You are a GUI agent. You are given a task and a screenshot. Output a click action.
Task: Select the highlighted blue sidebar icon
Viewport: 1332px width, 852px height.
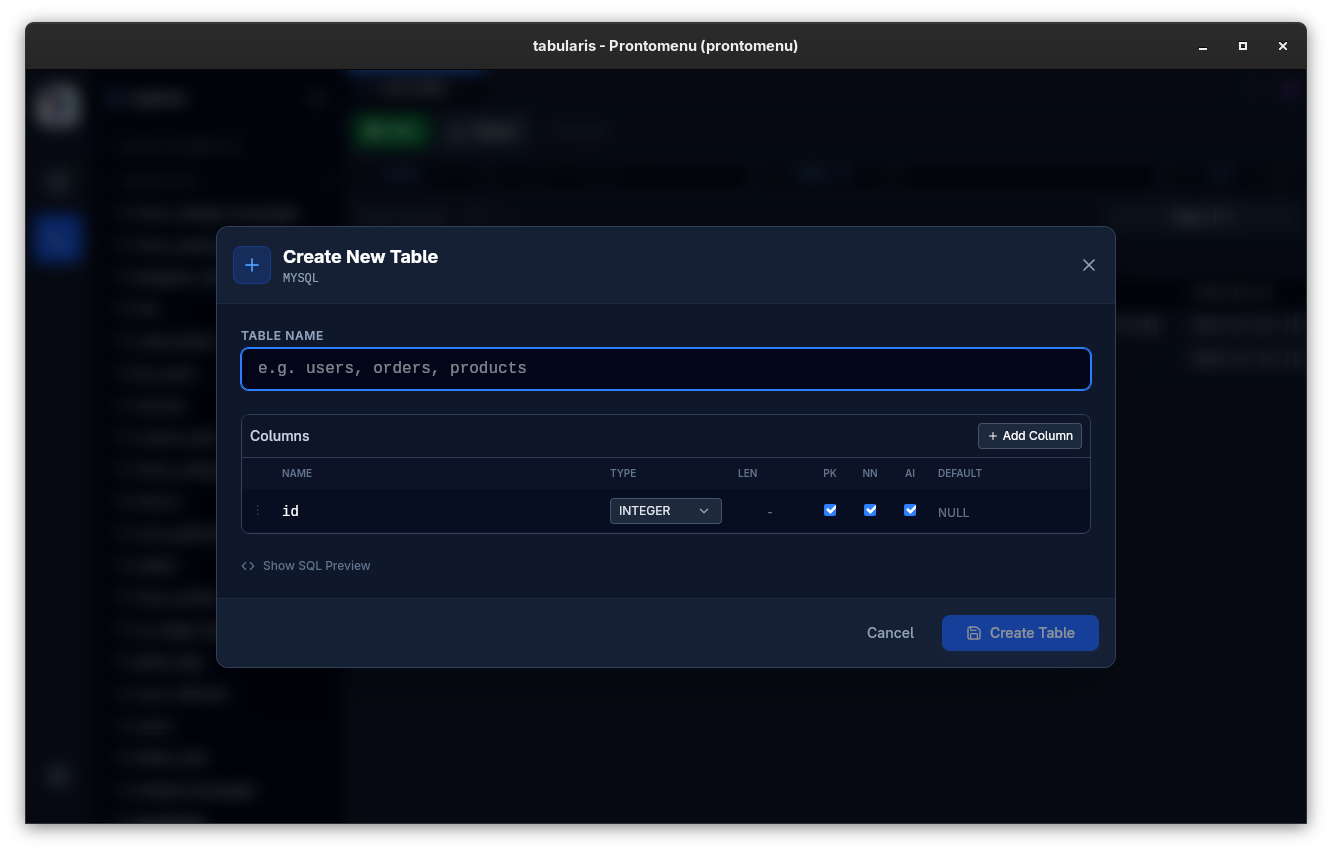coord(57,238)
